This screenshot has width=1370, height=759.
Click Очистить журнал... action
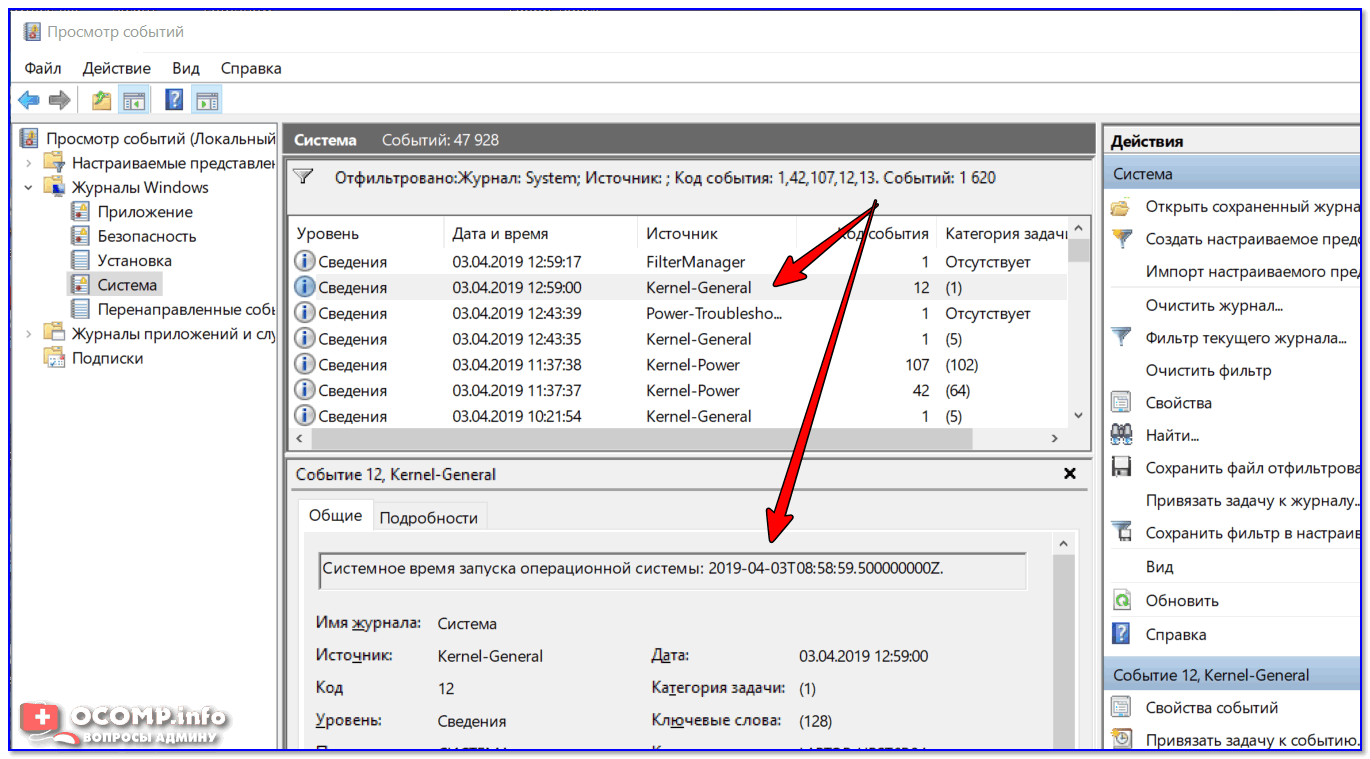1214,305
